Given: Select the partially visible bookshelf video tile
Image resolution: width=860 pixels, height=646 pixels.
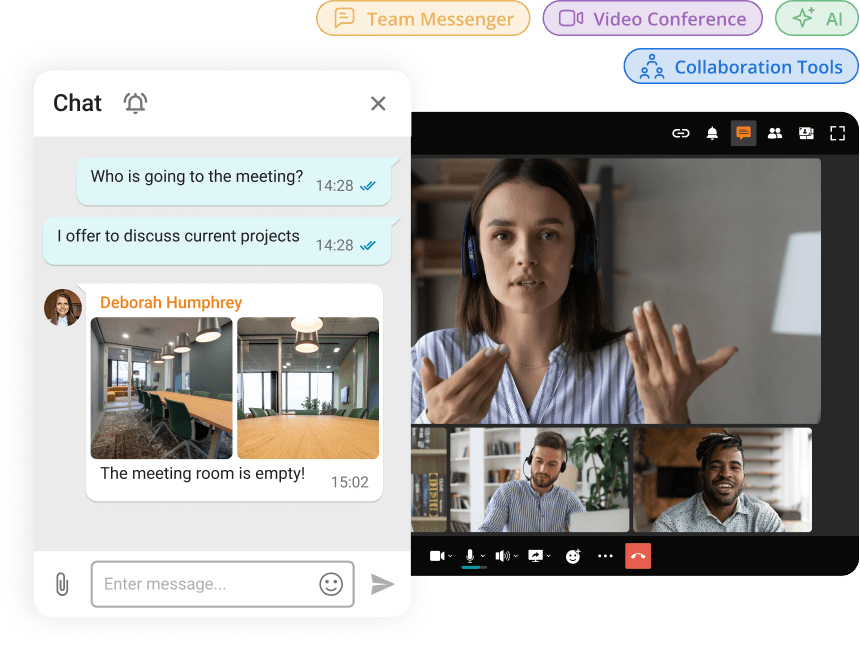Looking at the screenshot, I should (429, 480).
